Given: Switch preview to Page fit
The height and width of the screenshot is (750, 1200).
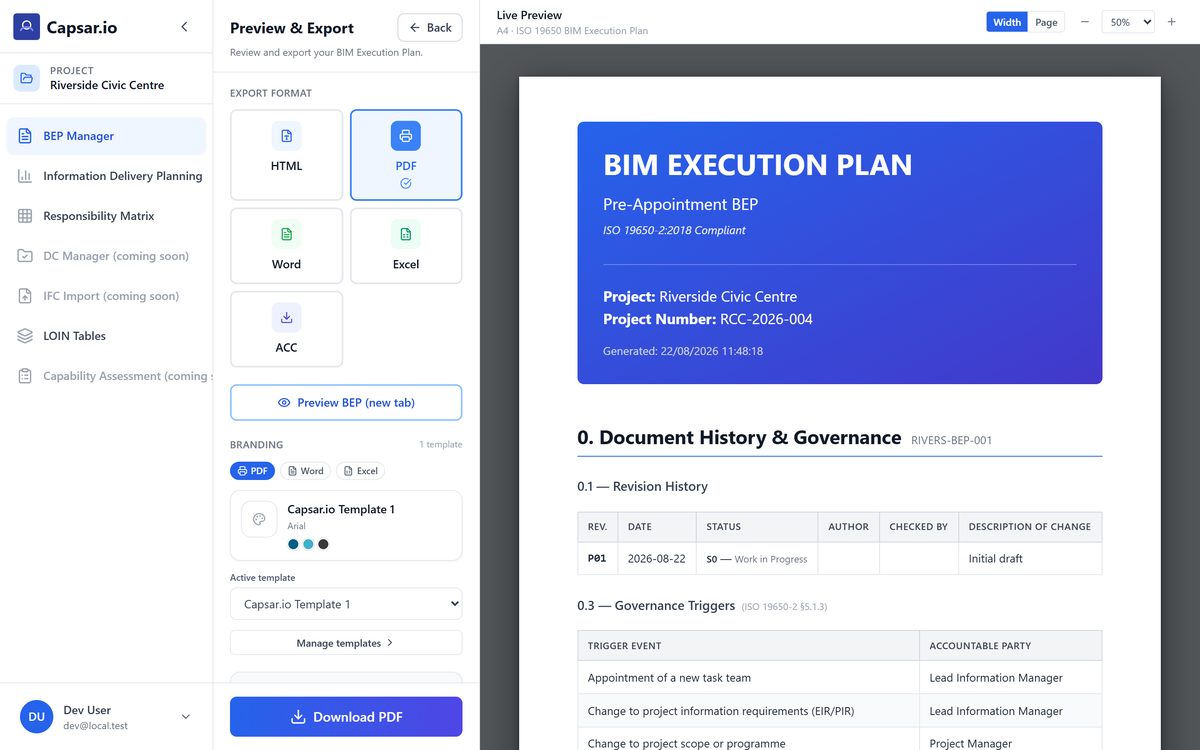Looking at the screenshot, I should pyautogui.click(x=1046, y=22).
